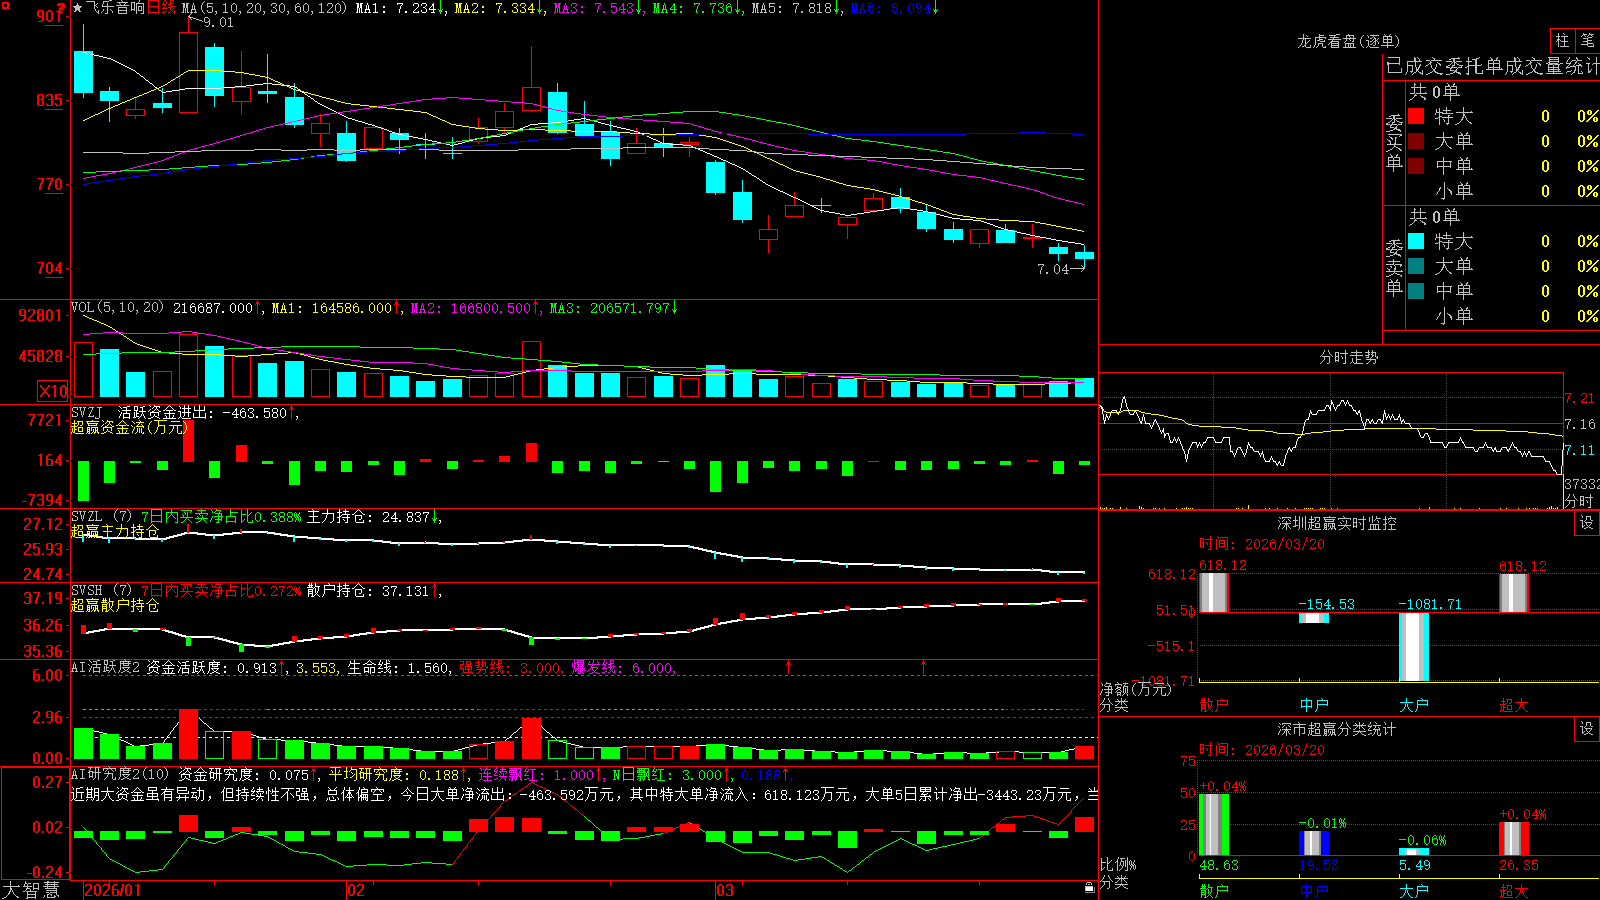Click the 深市超赢分类统计 panel title
Image resolution: width=1600 pixels, height=900 pixels.
1336,729
